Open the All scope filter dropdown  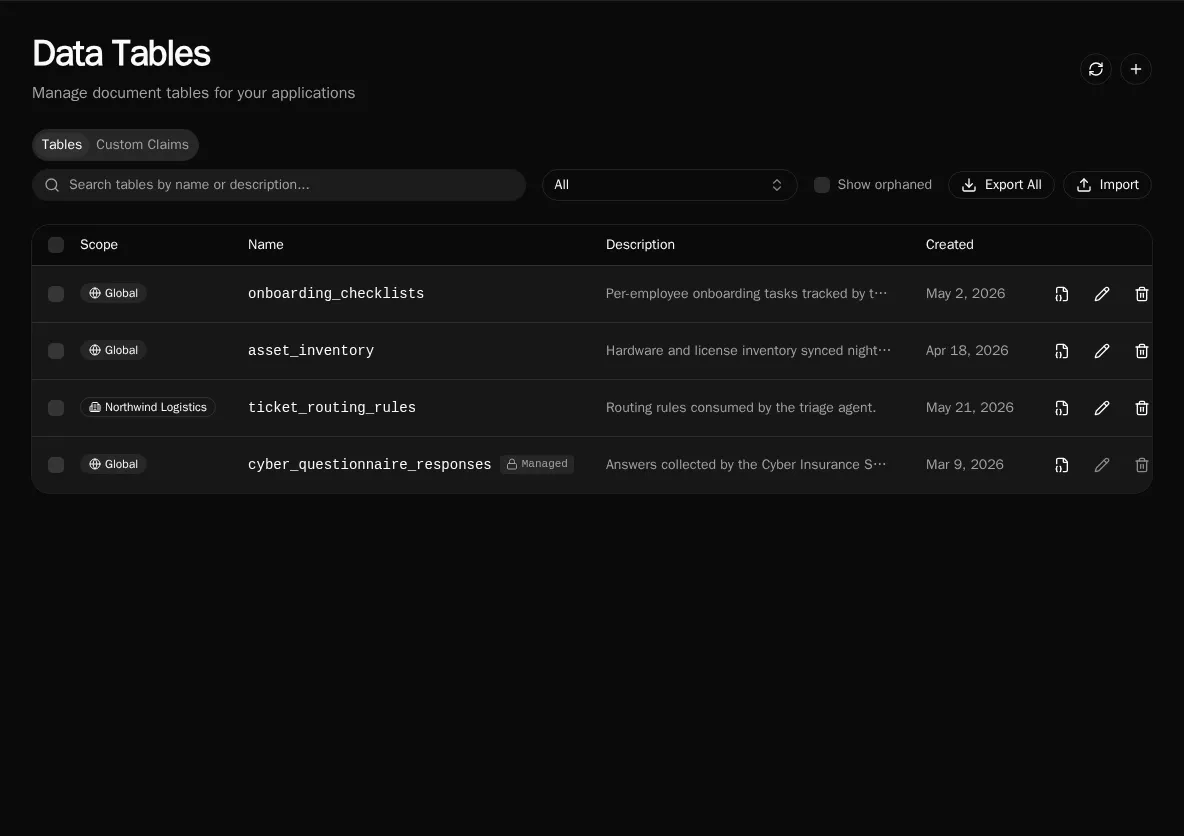669,185
